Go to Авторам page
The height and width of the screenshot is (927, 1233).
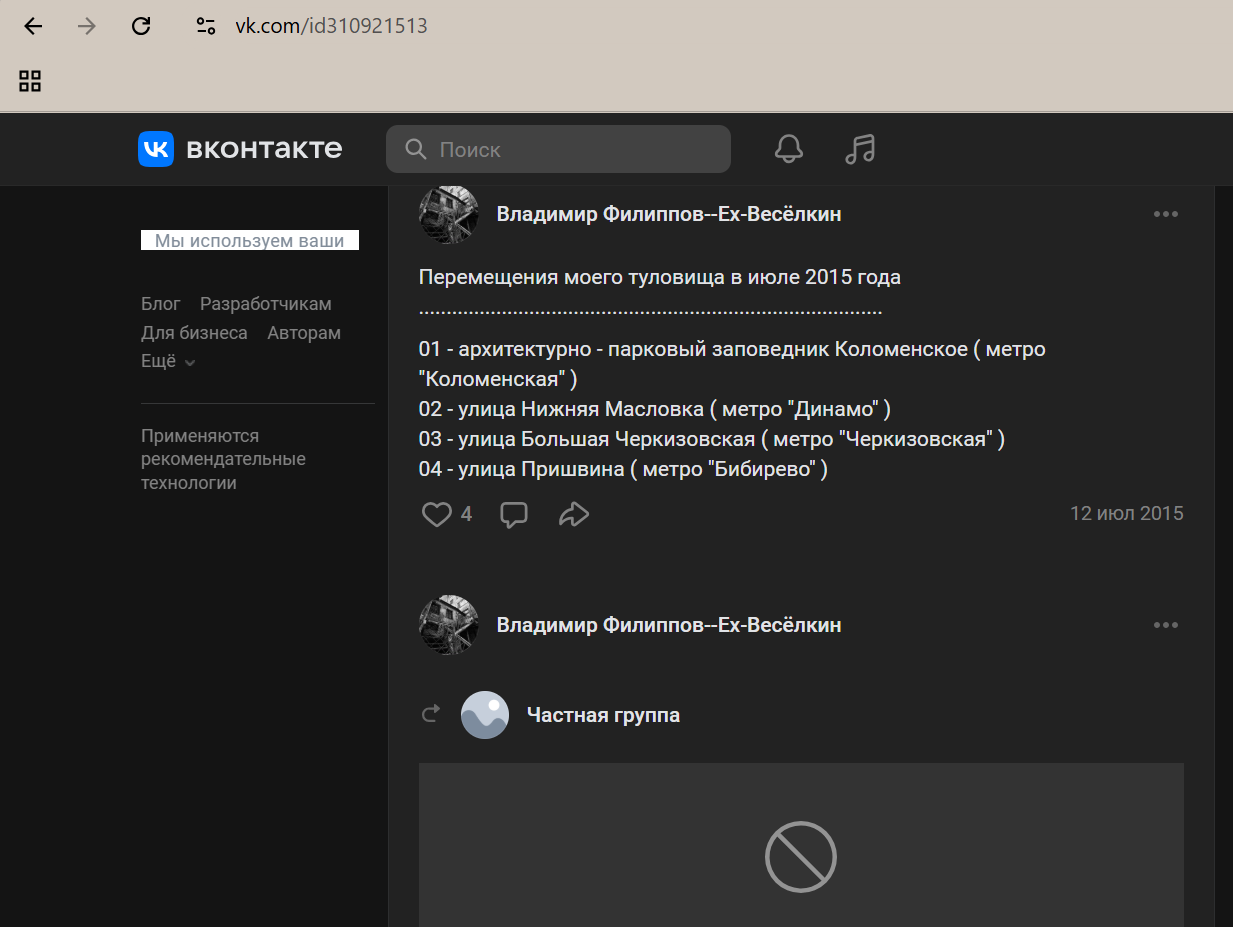[x=304, y=333]
